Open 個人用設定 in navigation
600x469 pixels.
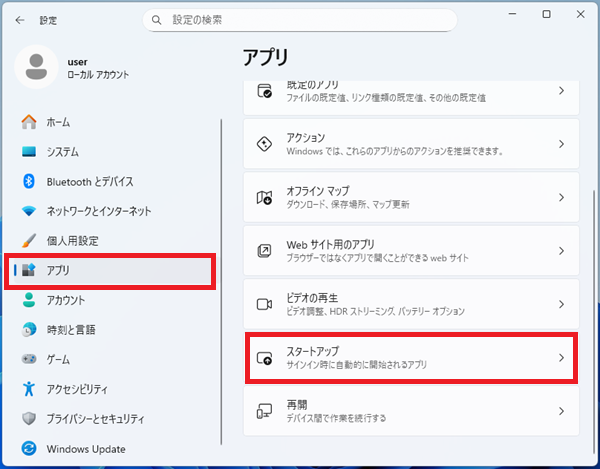(x=72, y=241)
